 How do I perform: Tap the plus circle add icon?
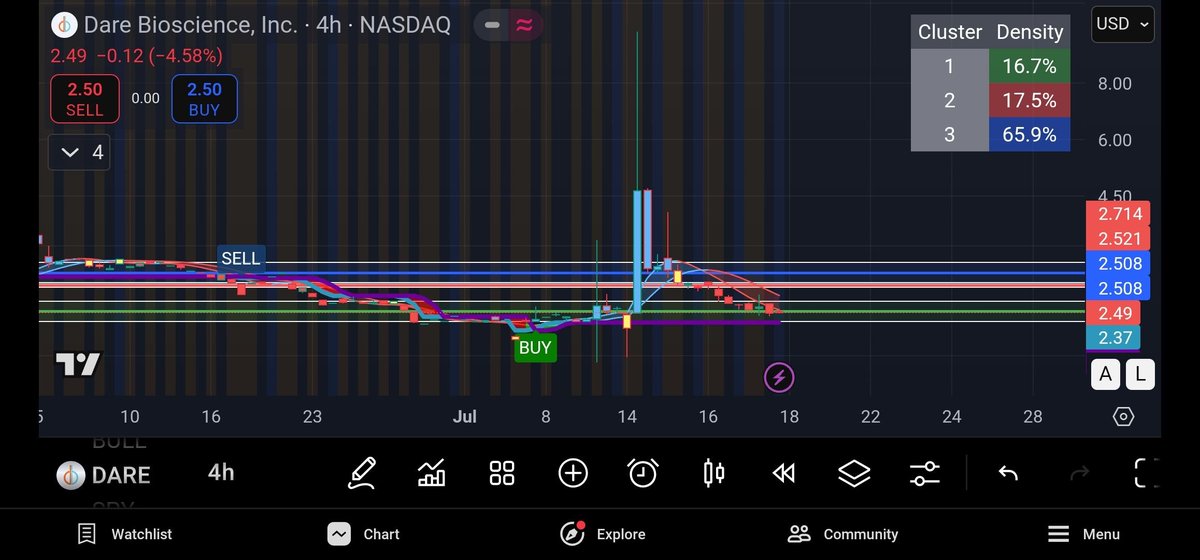pos(573,473)
